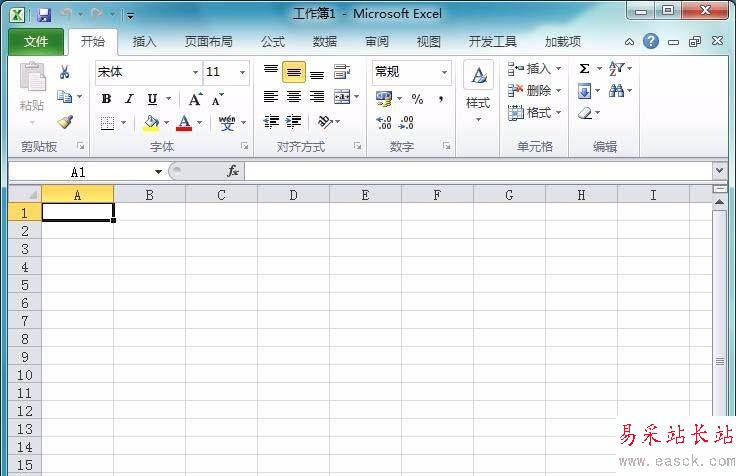
Task: Select row 5 header
Action: pos(25,285)
